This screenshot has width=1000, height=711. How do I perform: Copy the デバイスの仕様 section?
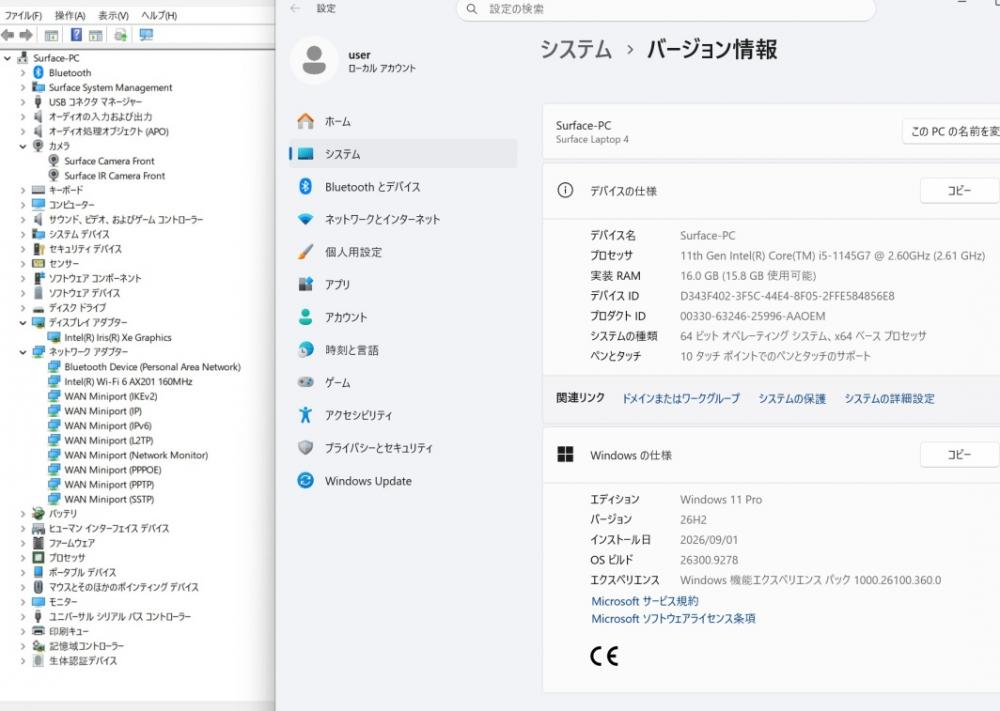tap(959, 191)
